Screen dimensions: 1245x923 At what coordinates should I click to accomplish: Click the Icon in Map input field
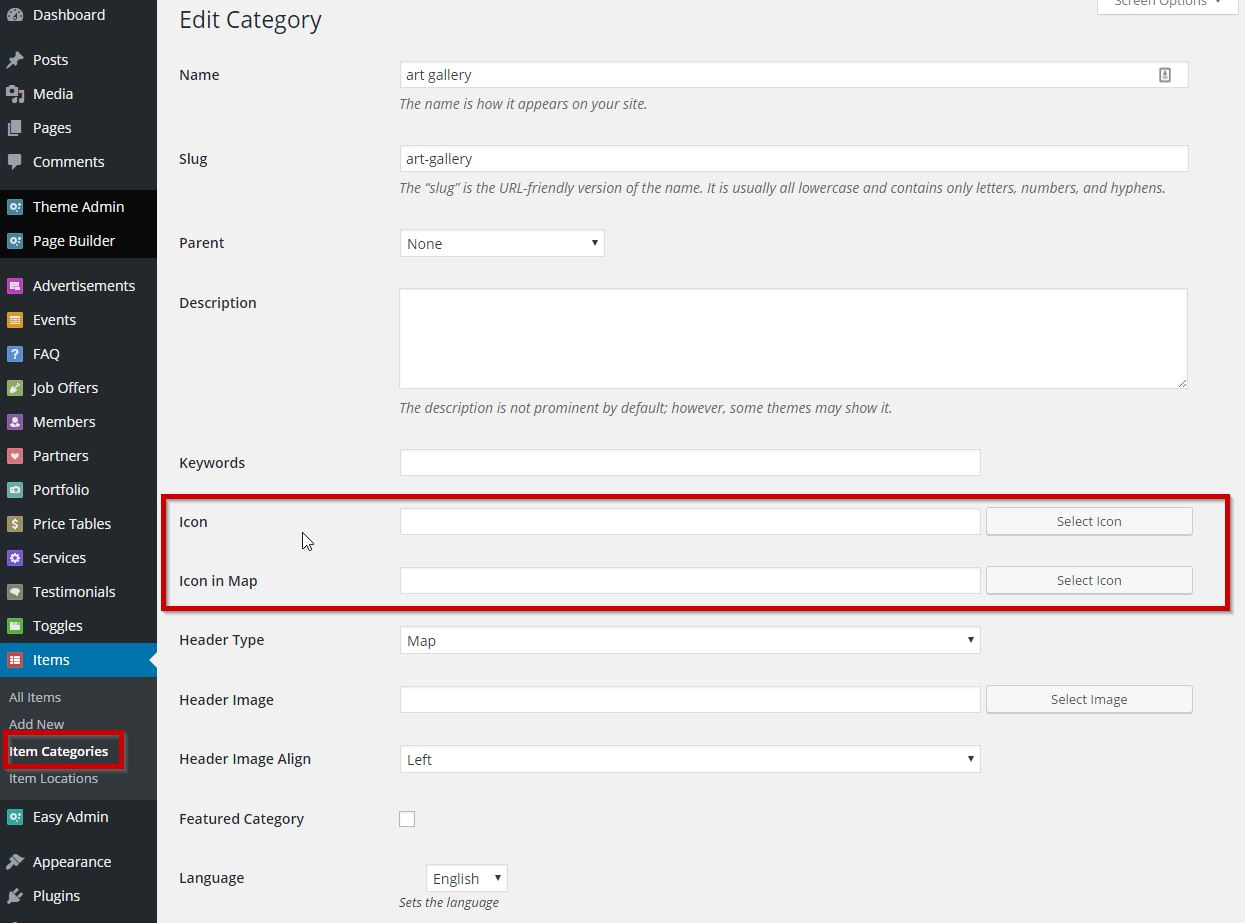click(x=690, y=580)
